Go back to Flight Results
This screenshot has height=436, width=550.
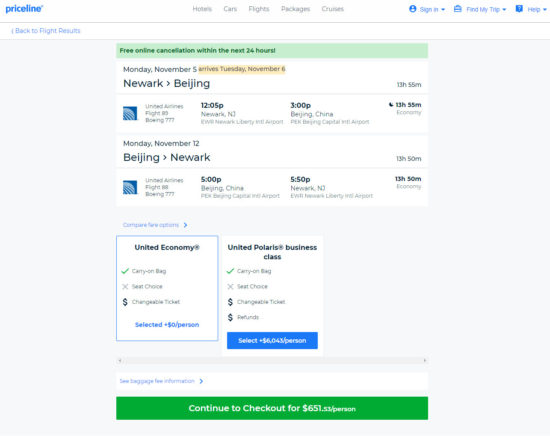[46, 31]
